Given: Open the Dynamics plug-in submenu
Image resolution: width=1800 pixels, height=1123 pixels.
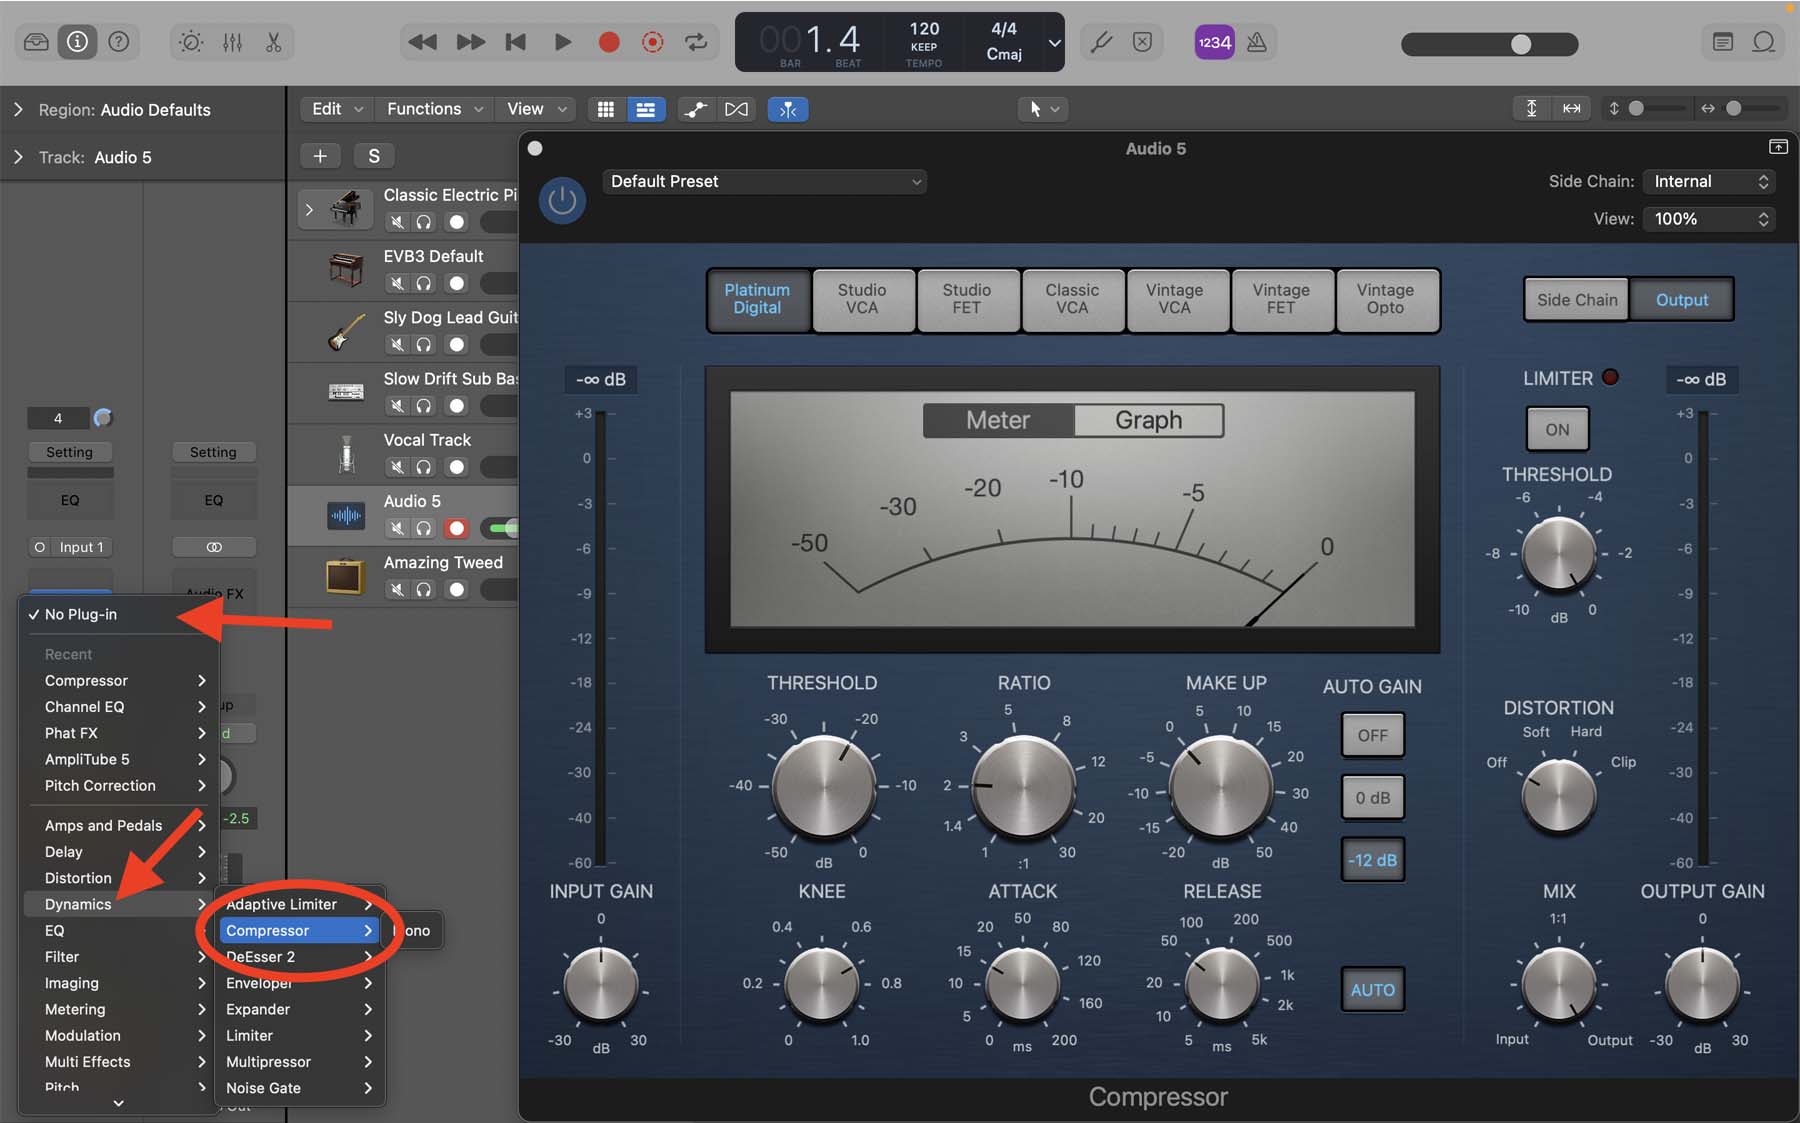Looking at the screenshot, I should click(x=120, y=904).
